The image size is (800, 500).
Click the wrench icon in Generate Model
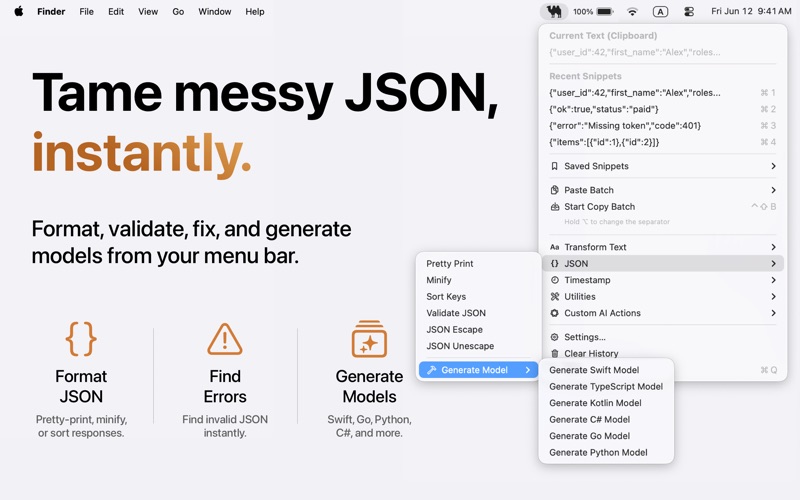coord(431,370)
